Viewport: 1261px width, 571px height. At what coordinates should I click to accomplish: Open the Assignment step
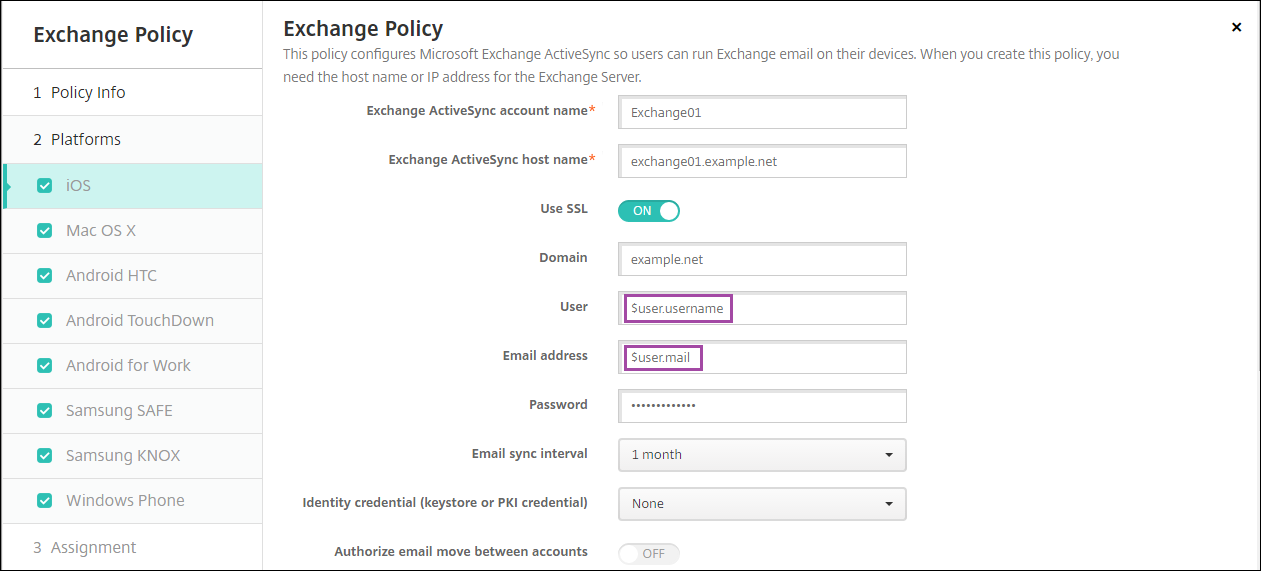click(x=93, y=547)
